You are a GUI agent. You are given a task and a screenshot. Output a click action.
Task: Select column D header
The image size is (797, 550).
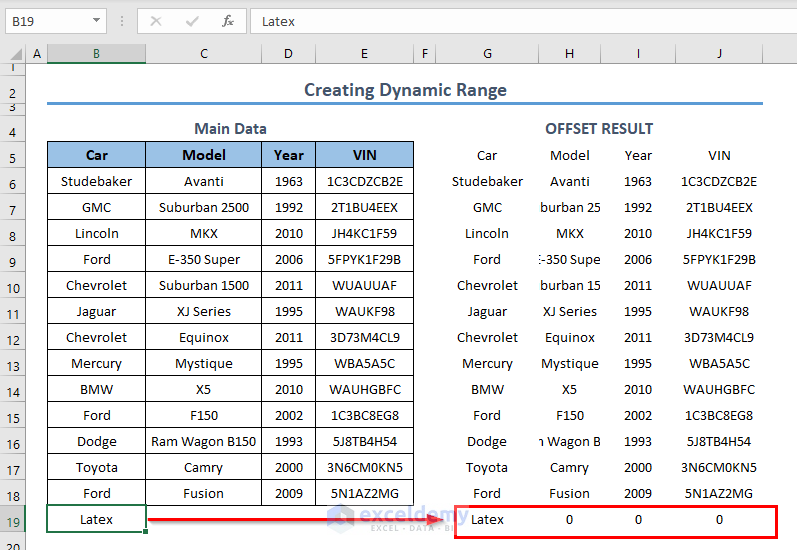[288, 53]
